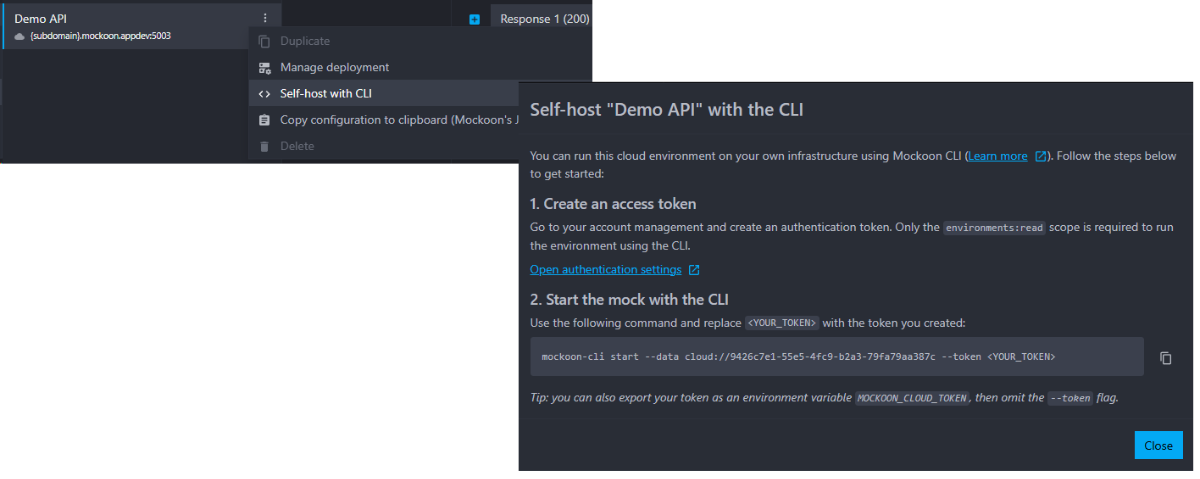
Task: Click the trash icon next to Delete
Action: pyautogui.click(x=264, y=146)
